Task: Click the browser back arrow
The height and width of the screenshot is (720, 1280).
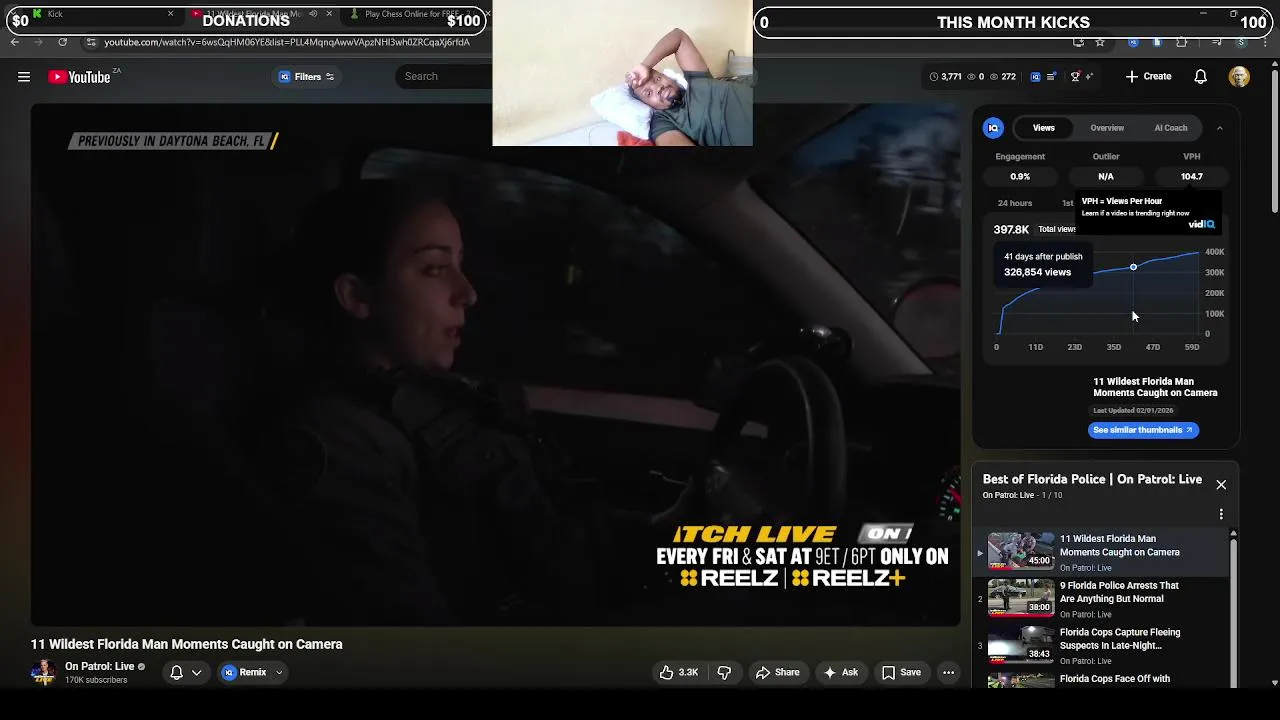Action: coord(14,42)
